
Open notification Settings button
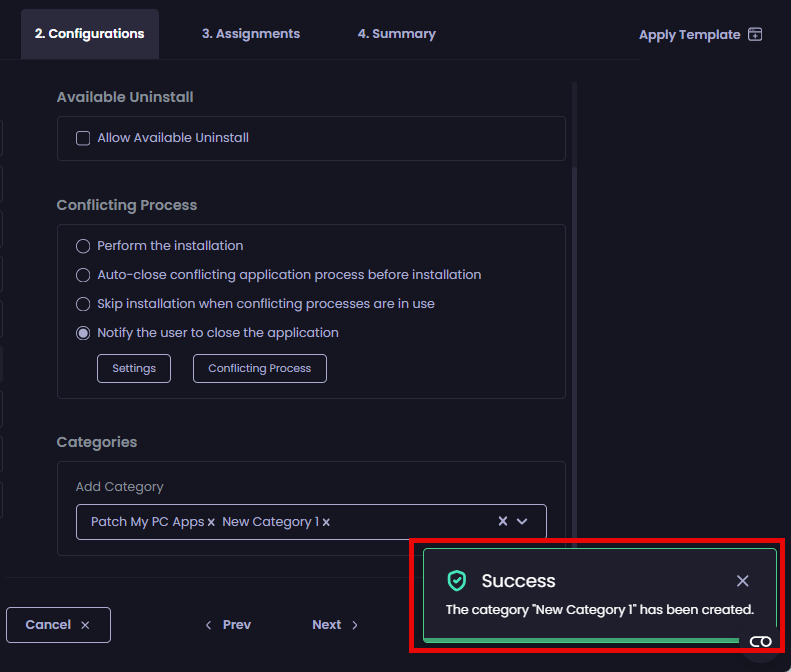pyautogui.click(x=134, y=368)
